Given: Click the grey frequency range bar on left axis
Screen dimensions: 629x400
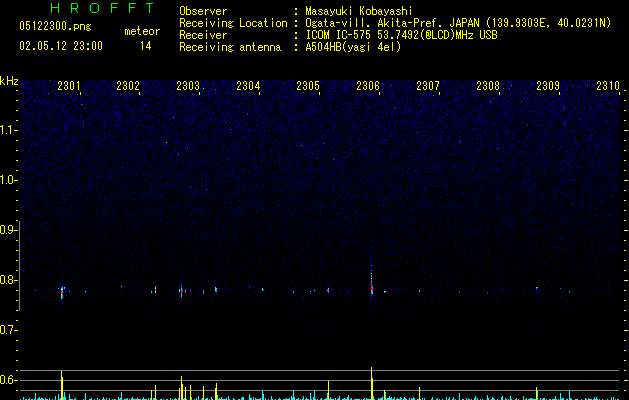Looking at the screenshot, I should click(x=20, y=265).
